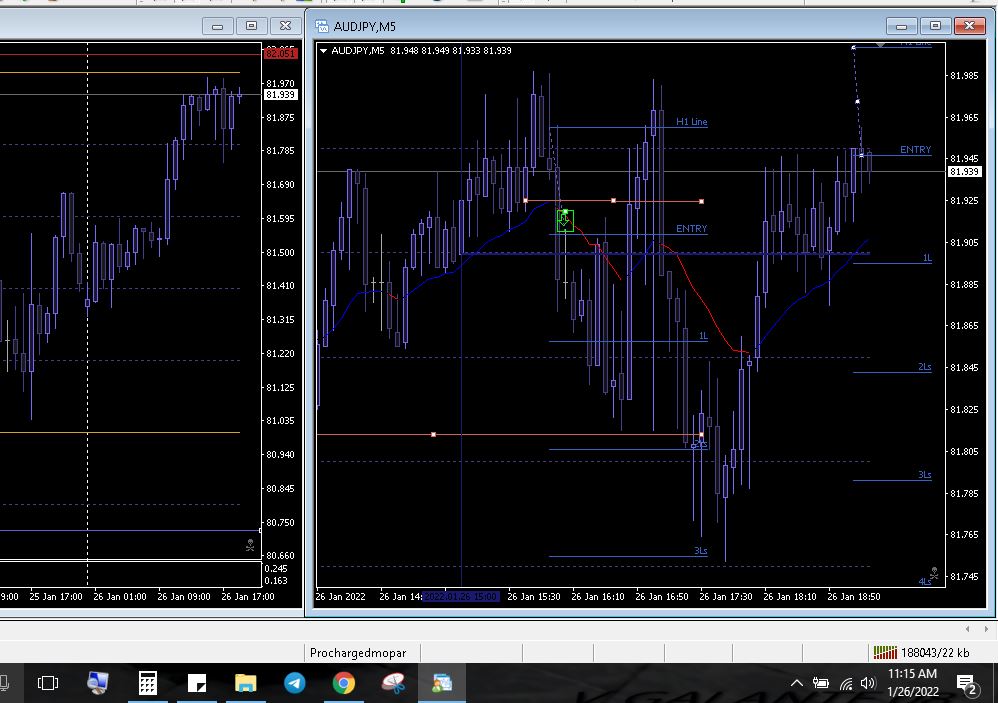Open the notification center with 2 alerts
Screen dimensions: 998x703
[x=966, y=683]
